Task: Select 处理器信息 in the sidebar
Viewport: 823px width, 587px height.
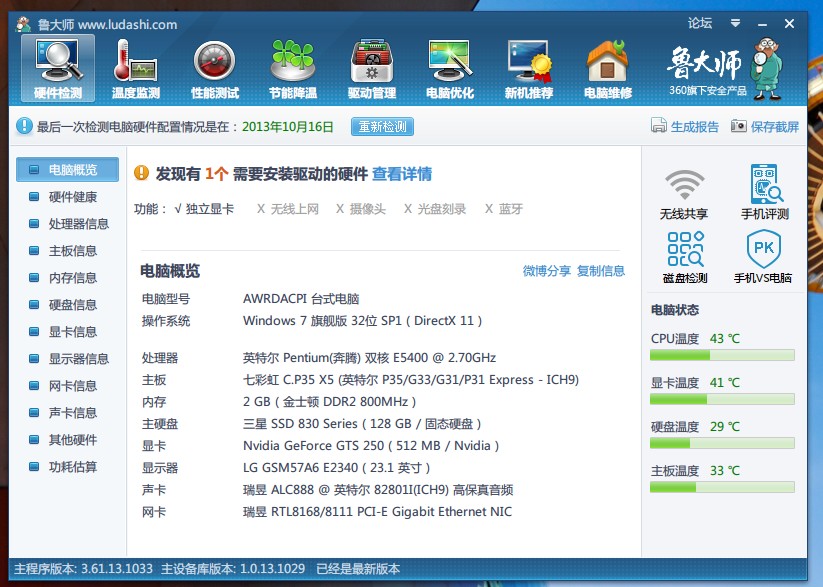Action: [78, 224]
